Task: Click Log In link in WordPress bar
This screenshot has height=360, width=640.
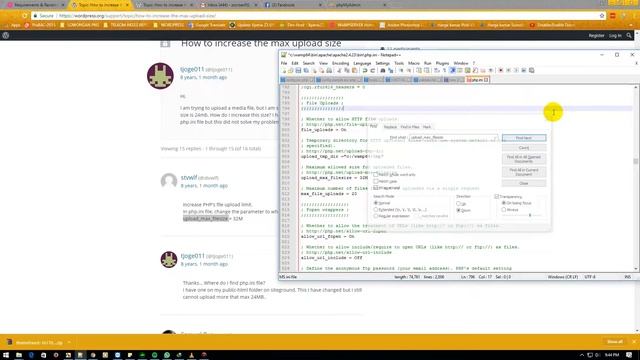Action: click(615, 36)
